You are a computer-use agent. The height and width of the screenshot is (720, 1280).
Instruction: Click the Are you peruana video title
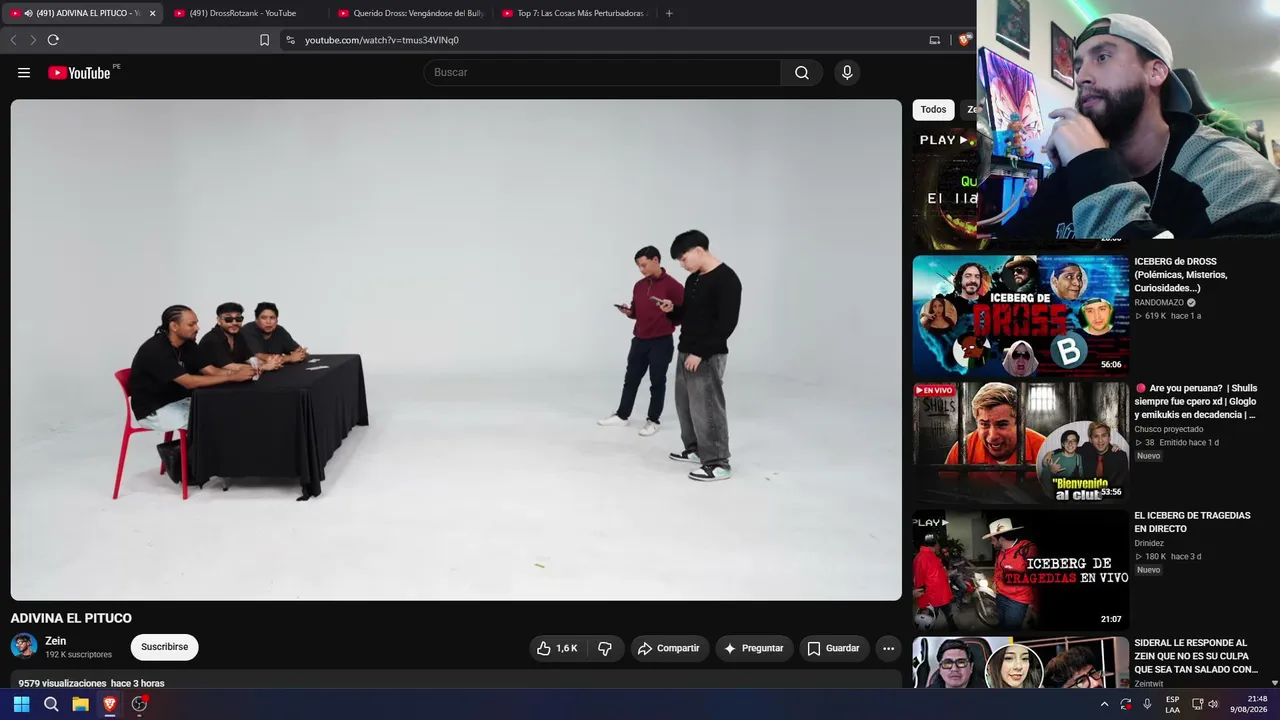tap(1196, 401)
